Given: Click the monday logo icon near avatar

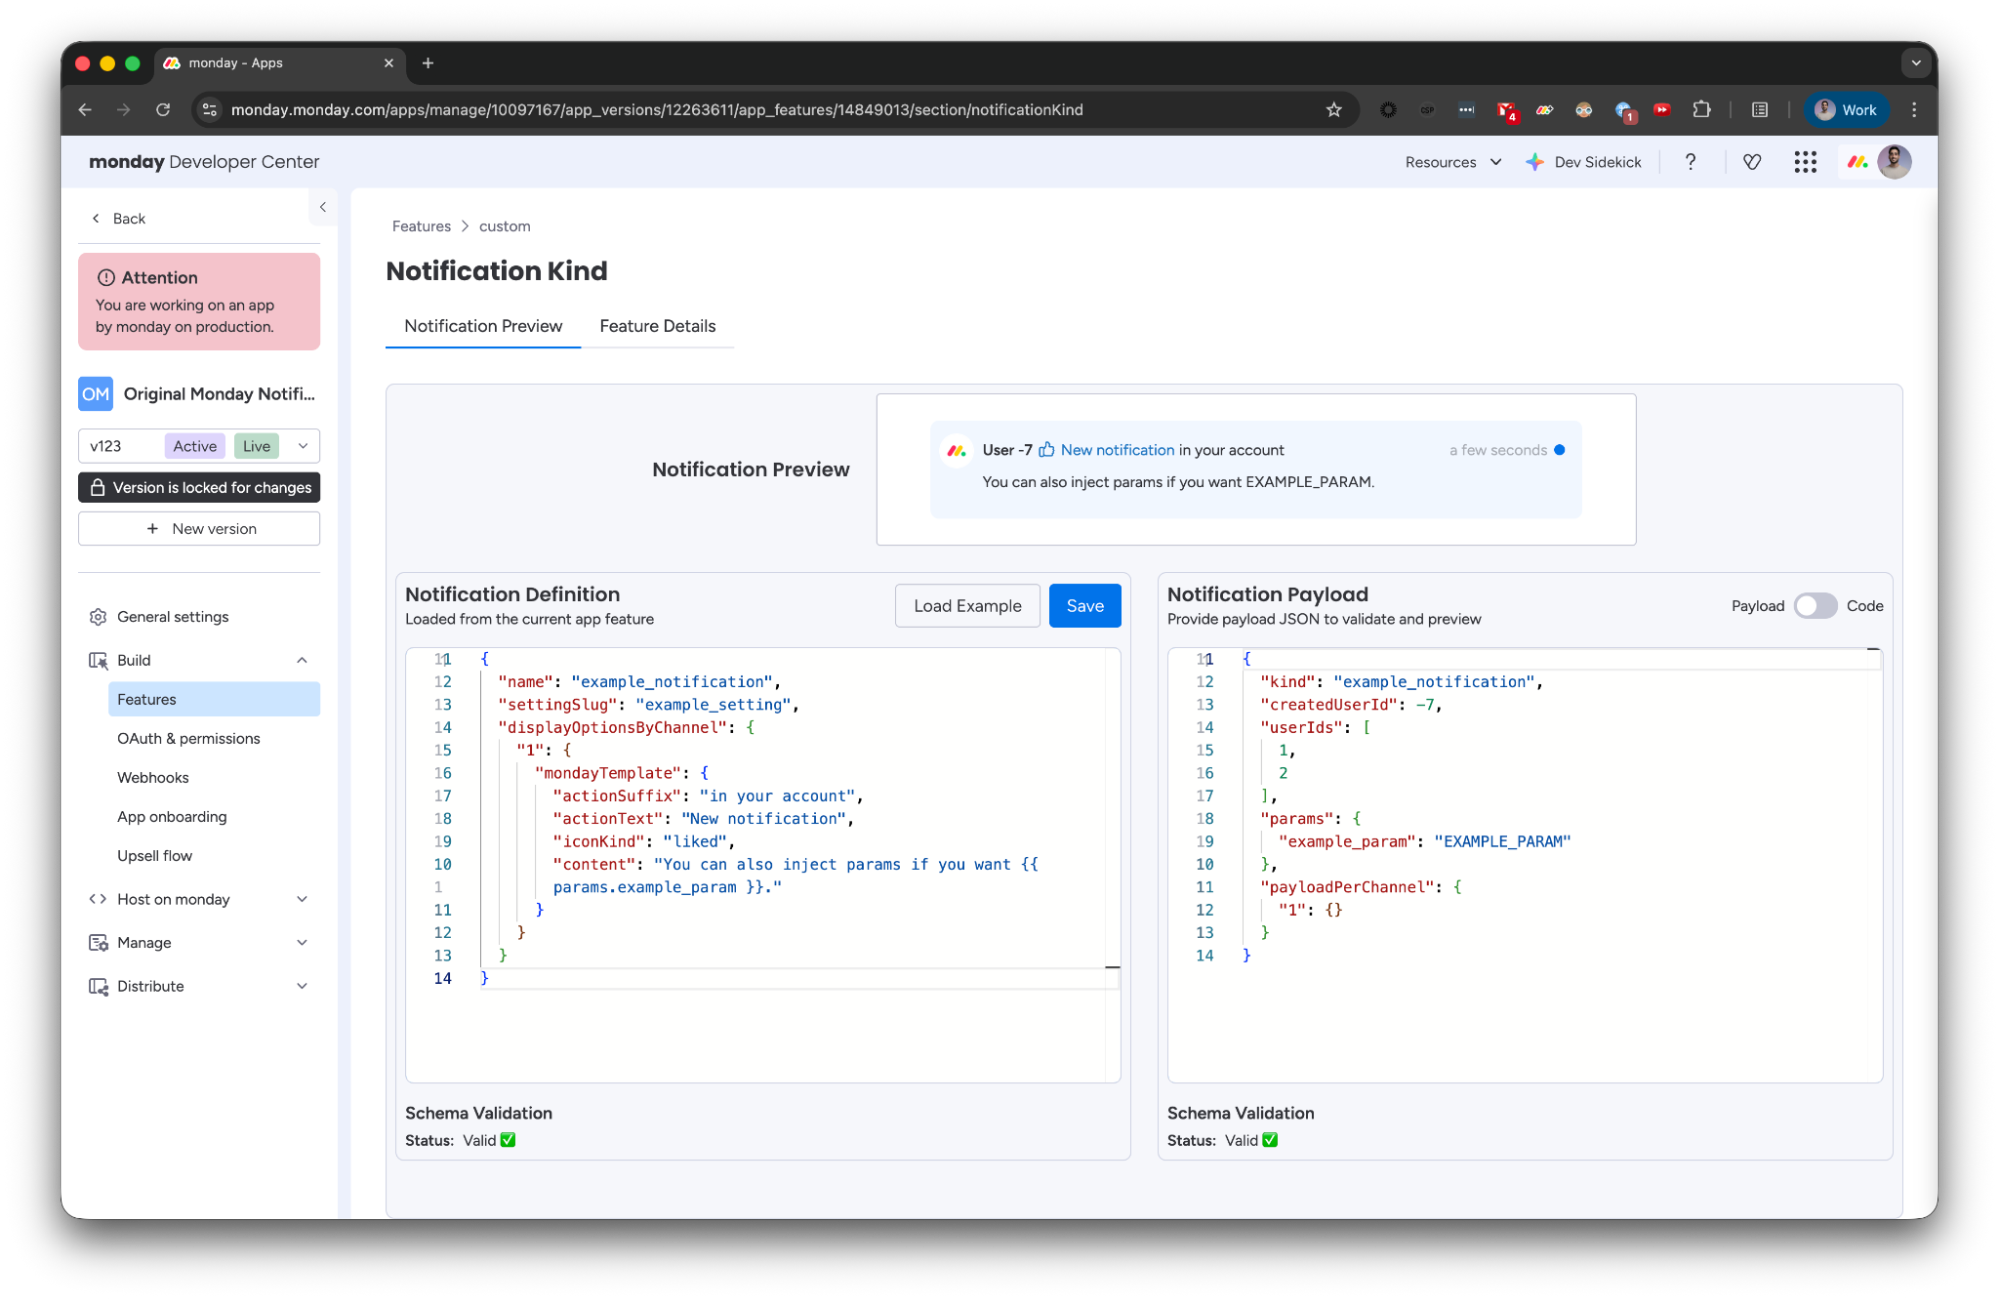Looking at the screenshot, I should point(1857,162).
